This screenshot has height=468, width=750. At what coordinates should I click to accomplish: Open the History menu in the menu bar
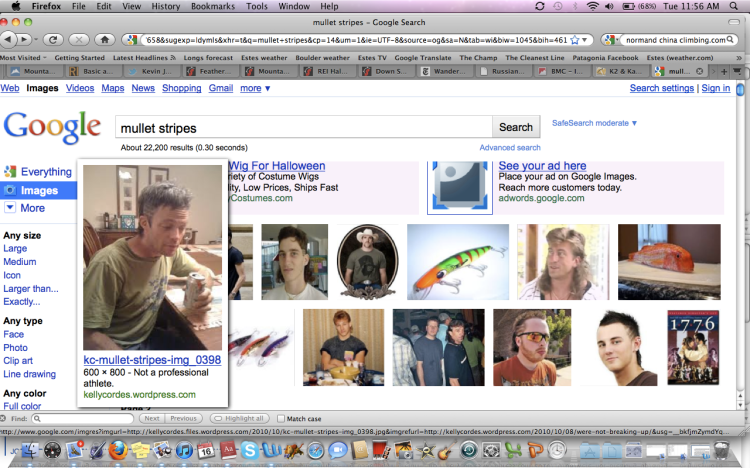pyautogui.click(x=166, y=6)
